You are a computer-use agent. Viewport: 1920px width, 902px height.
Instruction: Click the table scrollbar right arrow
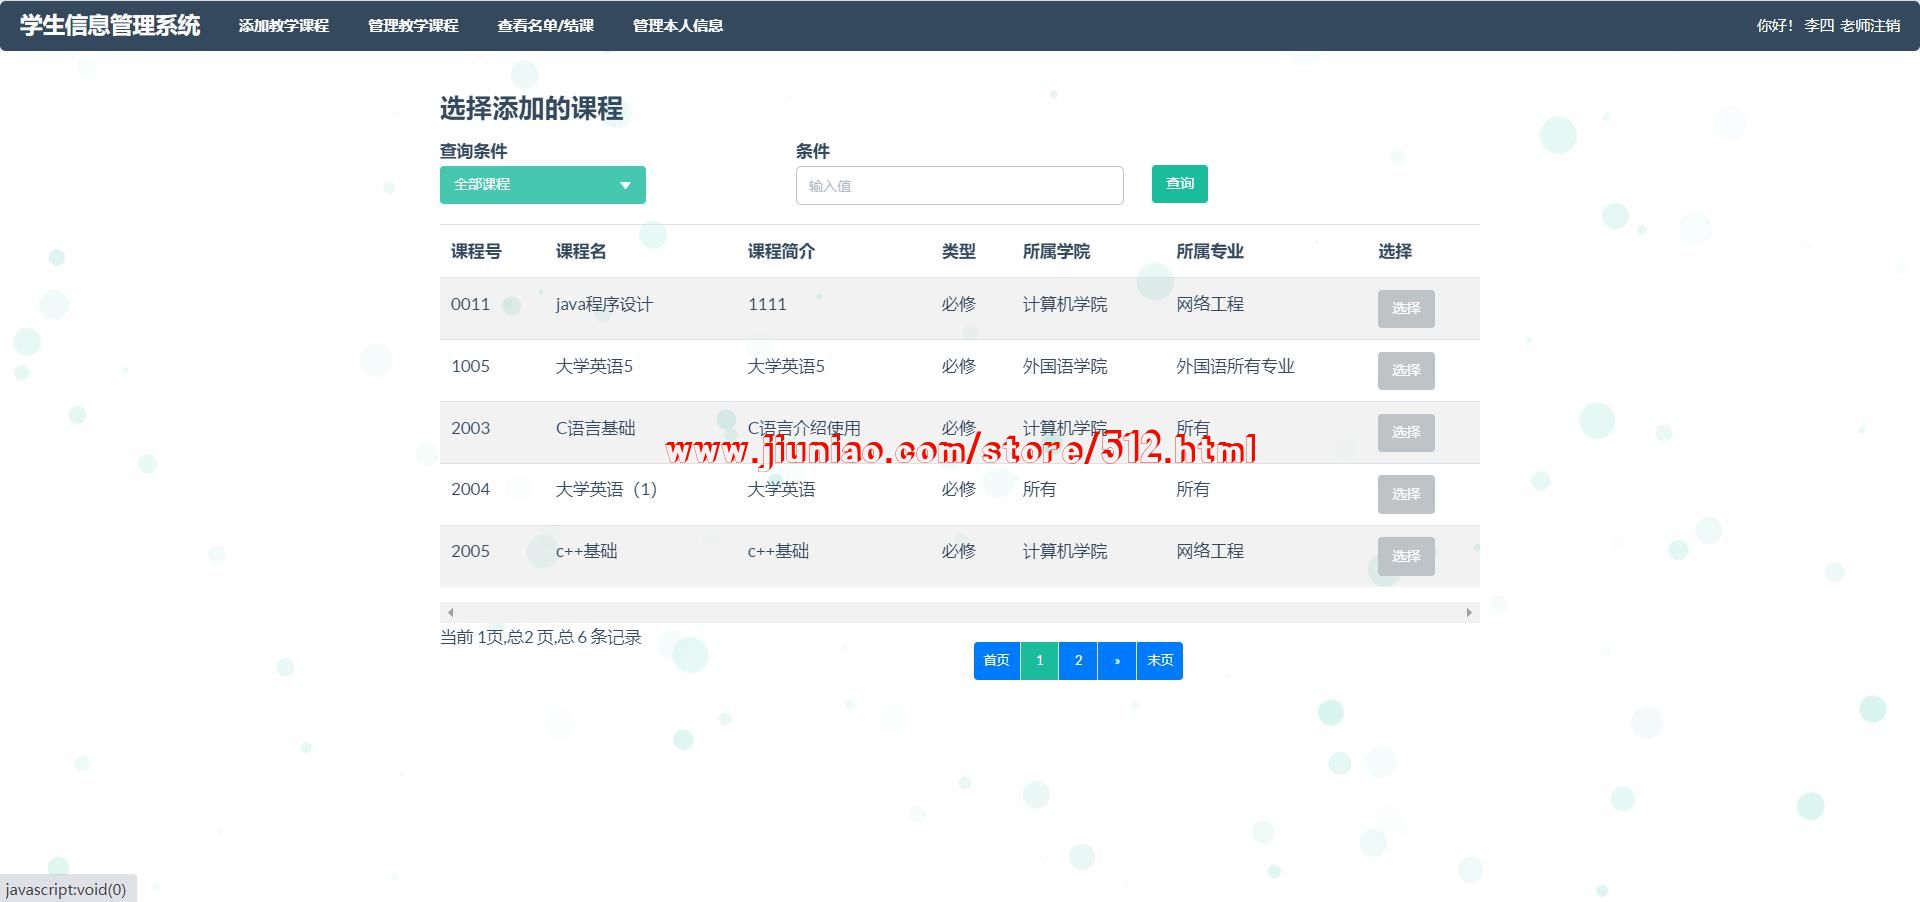(x=1469, y=612)
